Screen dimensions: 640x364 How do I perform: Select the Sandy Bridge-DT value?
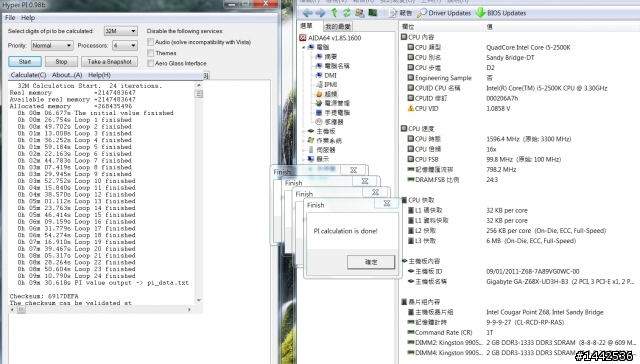510,58
